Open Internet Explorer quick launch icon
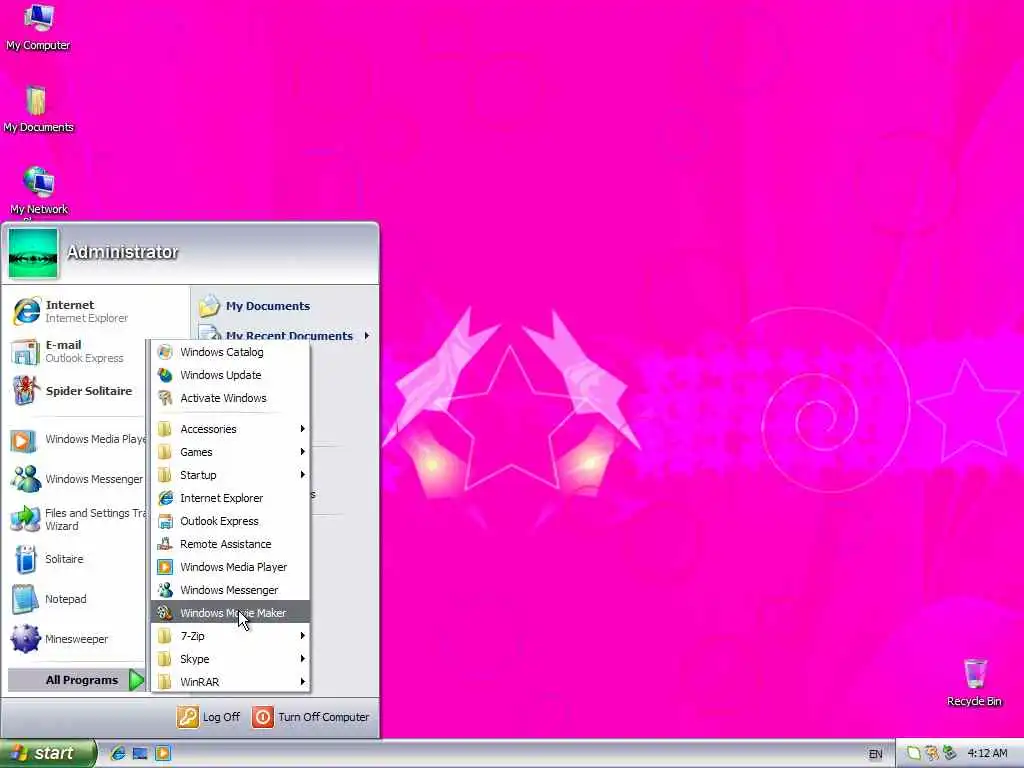The width and height of the screenshot is (1024, 768). click(118, 754)
